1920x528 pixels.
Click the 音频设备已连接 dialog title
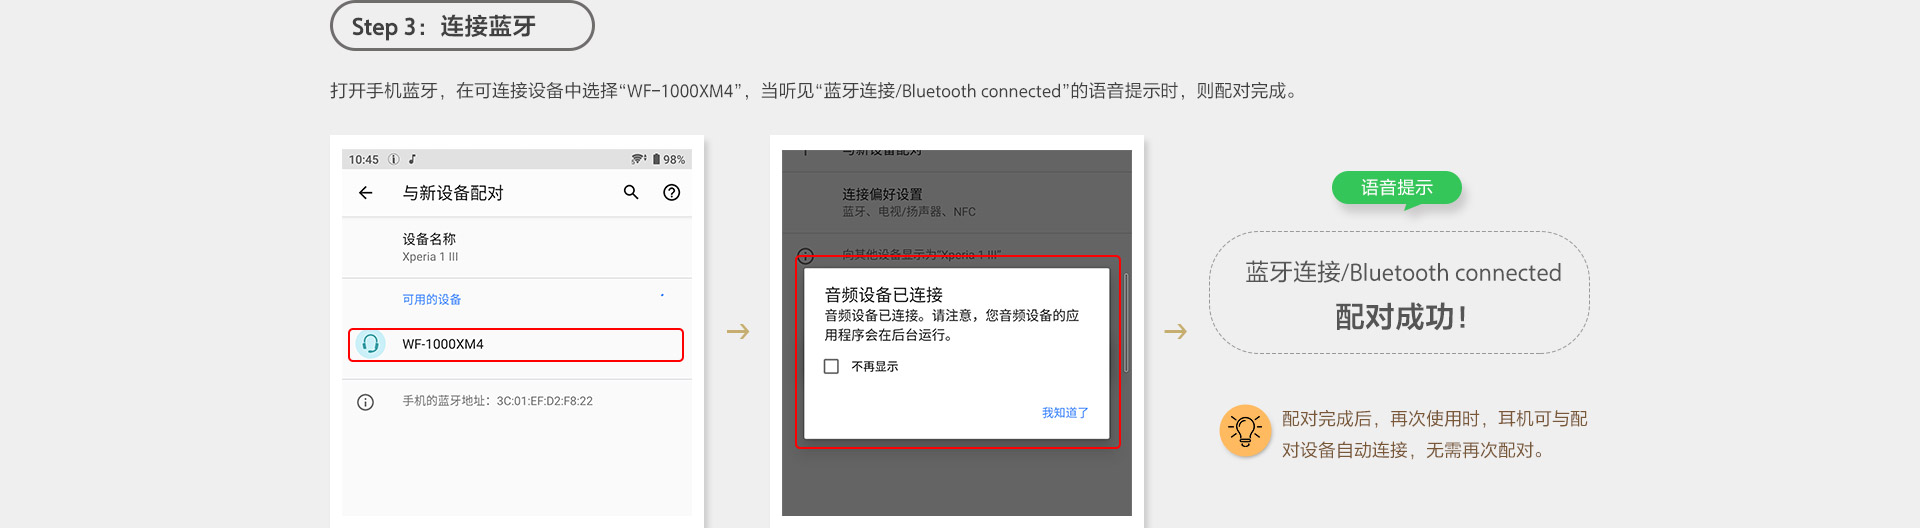click(x=883, y=295)
